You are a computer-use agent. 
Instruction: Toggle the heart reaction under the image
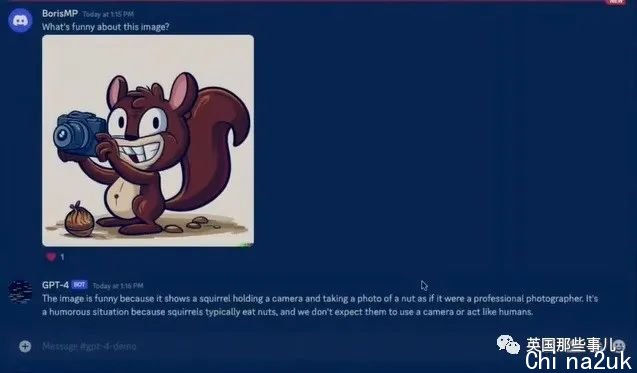[x=51, y=257]
